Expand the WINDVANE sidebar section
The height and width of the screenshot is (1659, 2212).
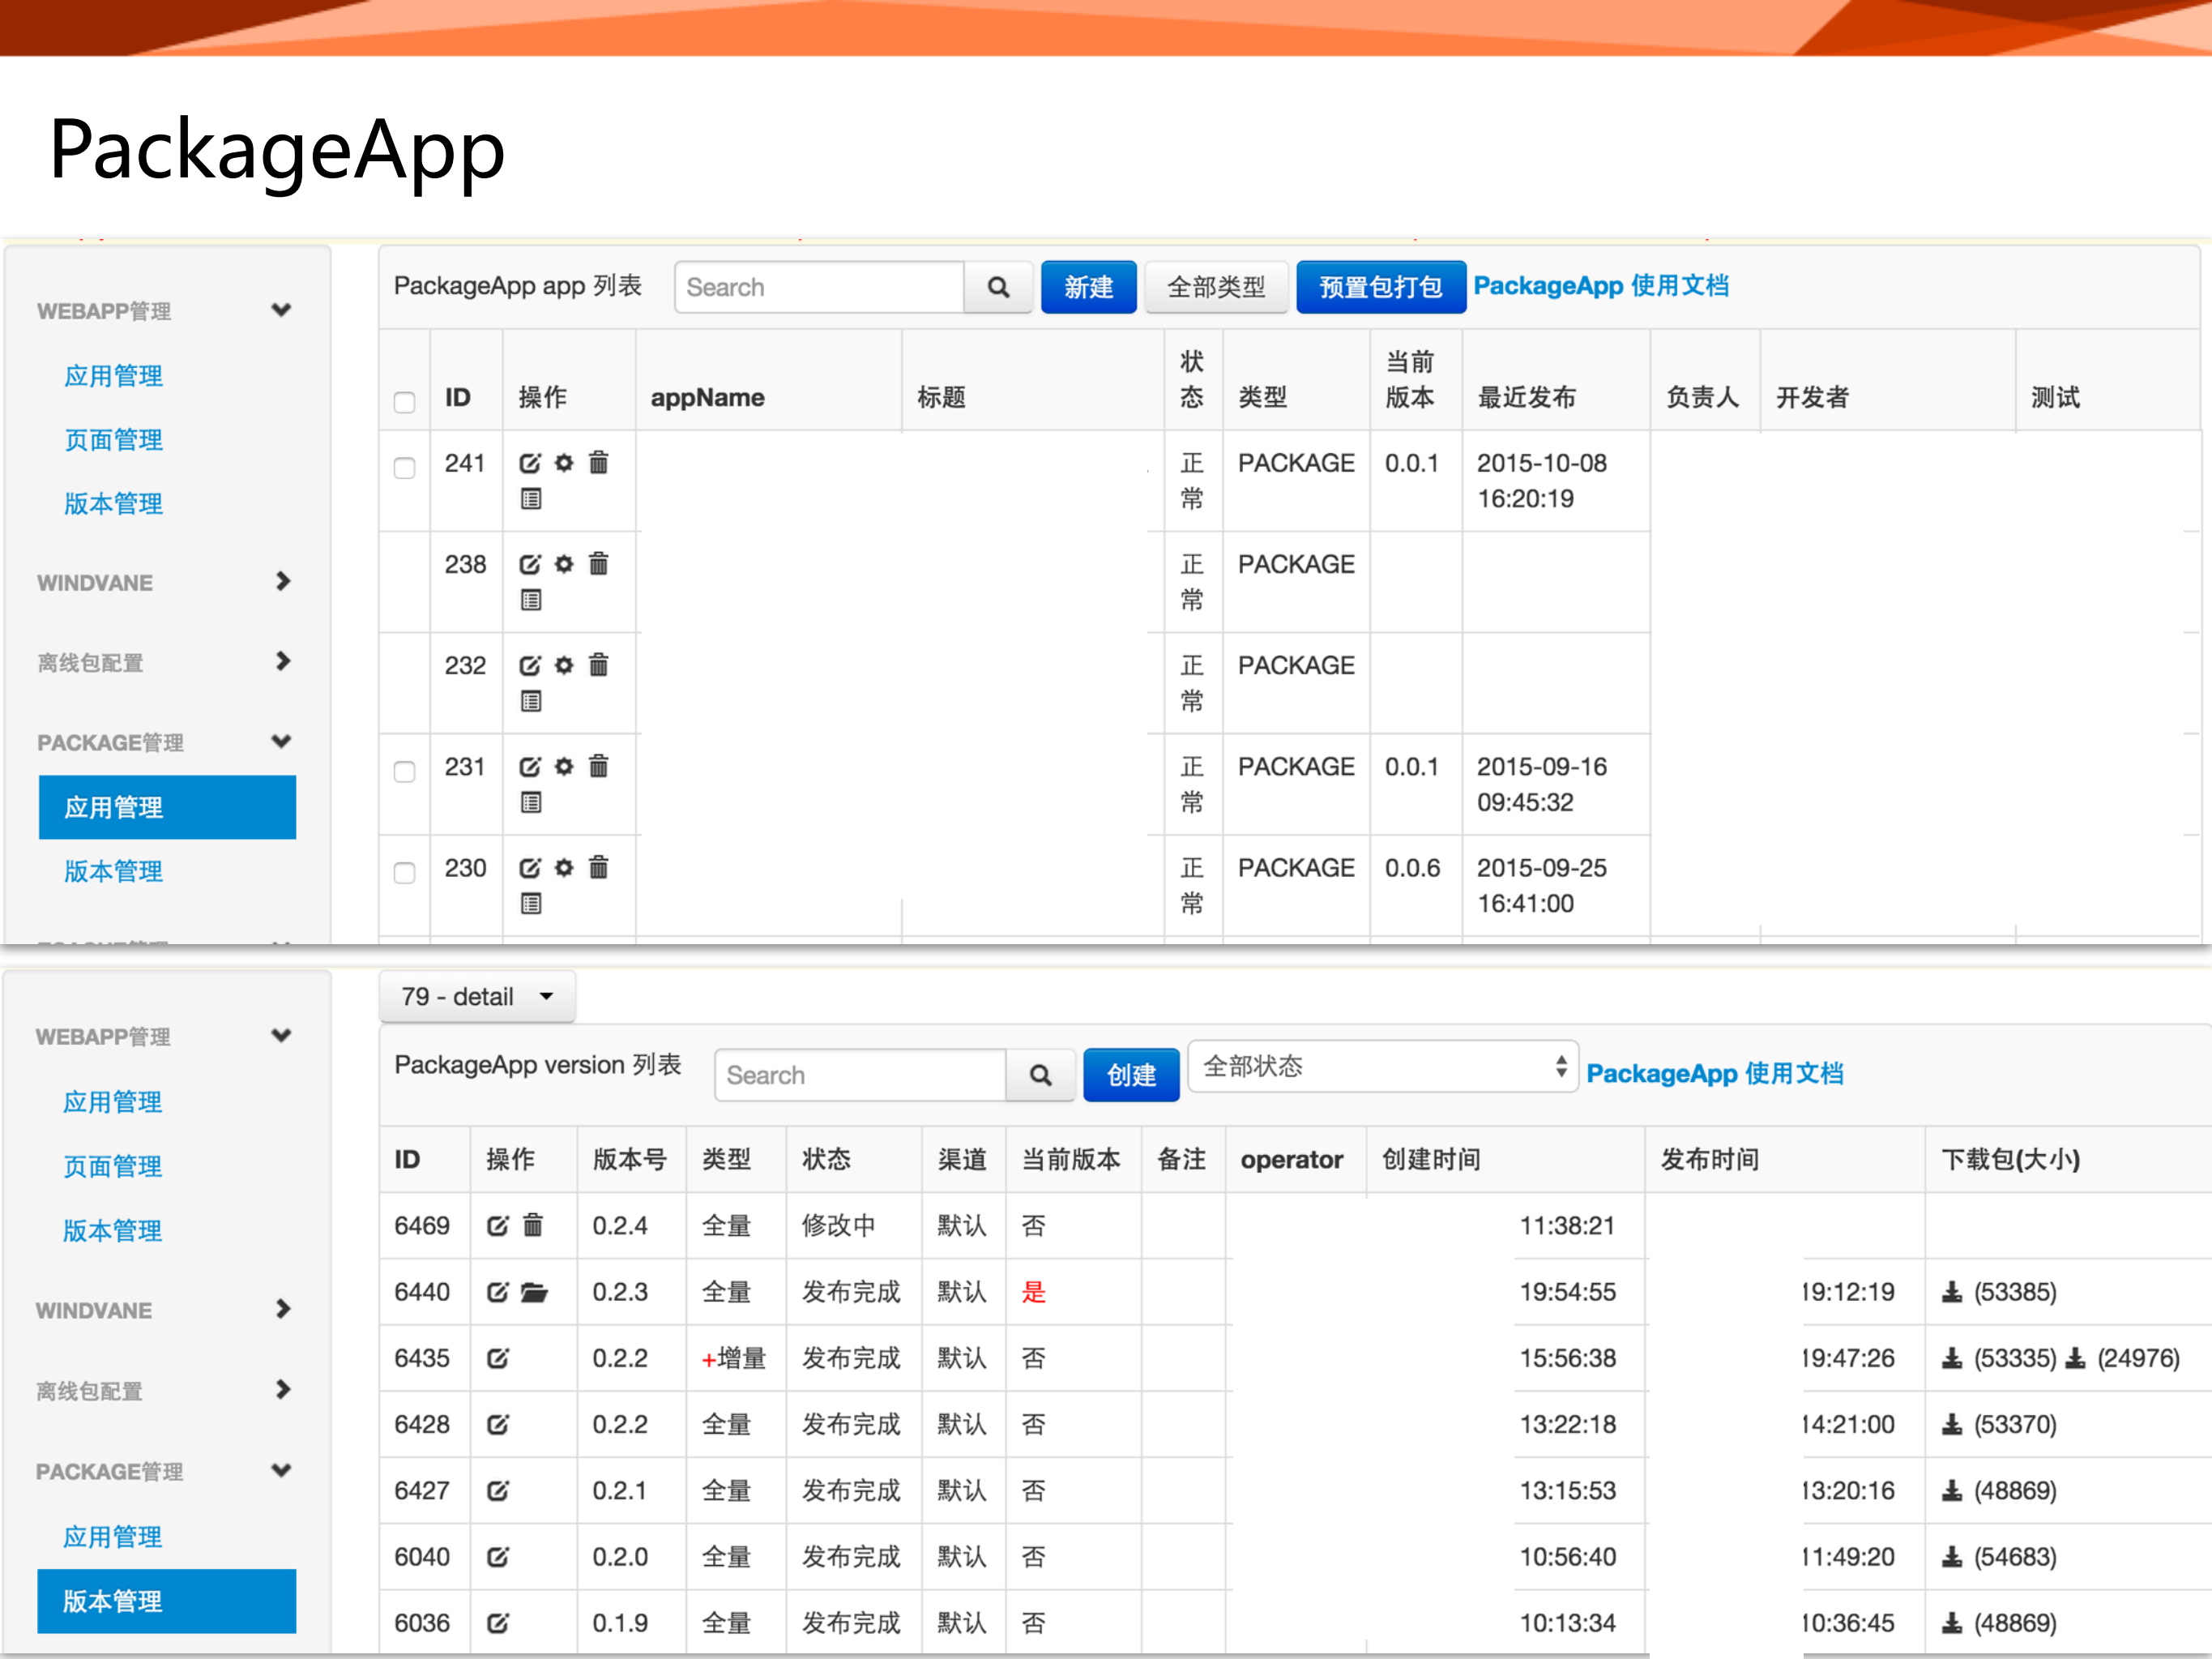(94, 582)
